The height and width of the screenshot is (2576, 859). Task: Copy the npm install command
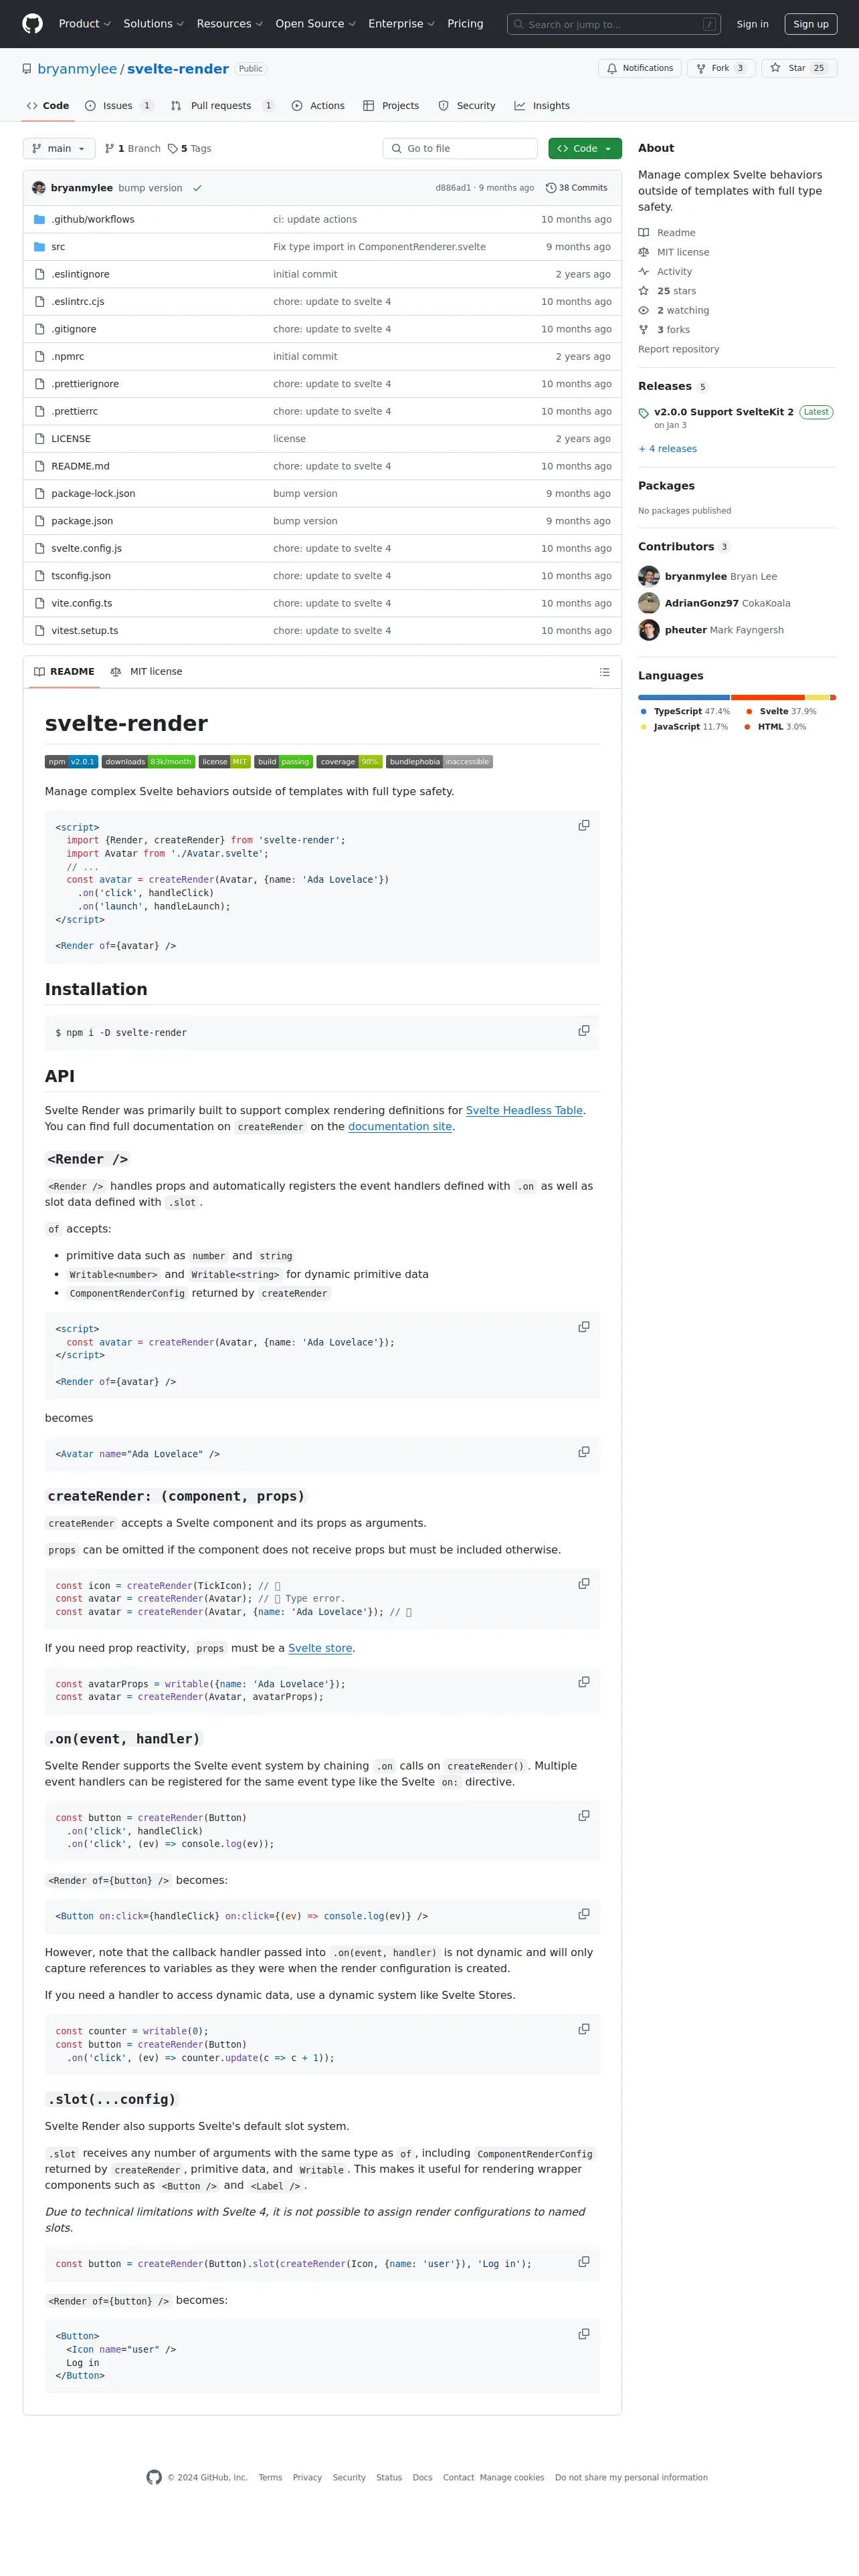(584, 1031)
